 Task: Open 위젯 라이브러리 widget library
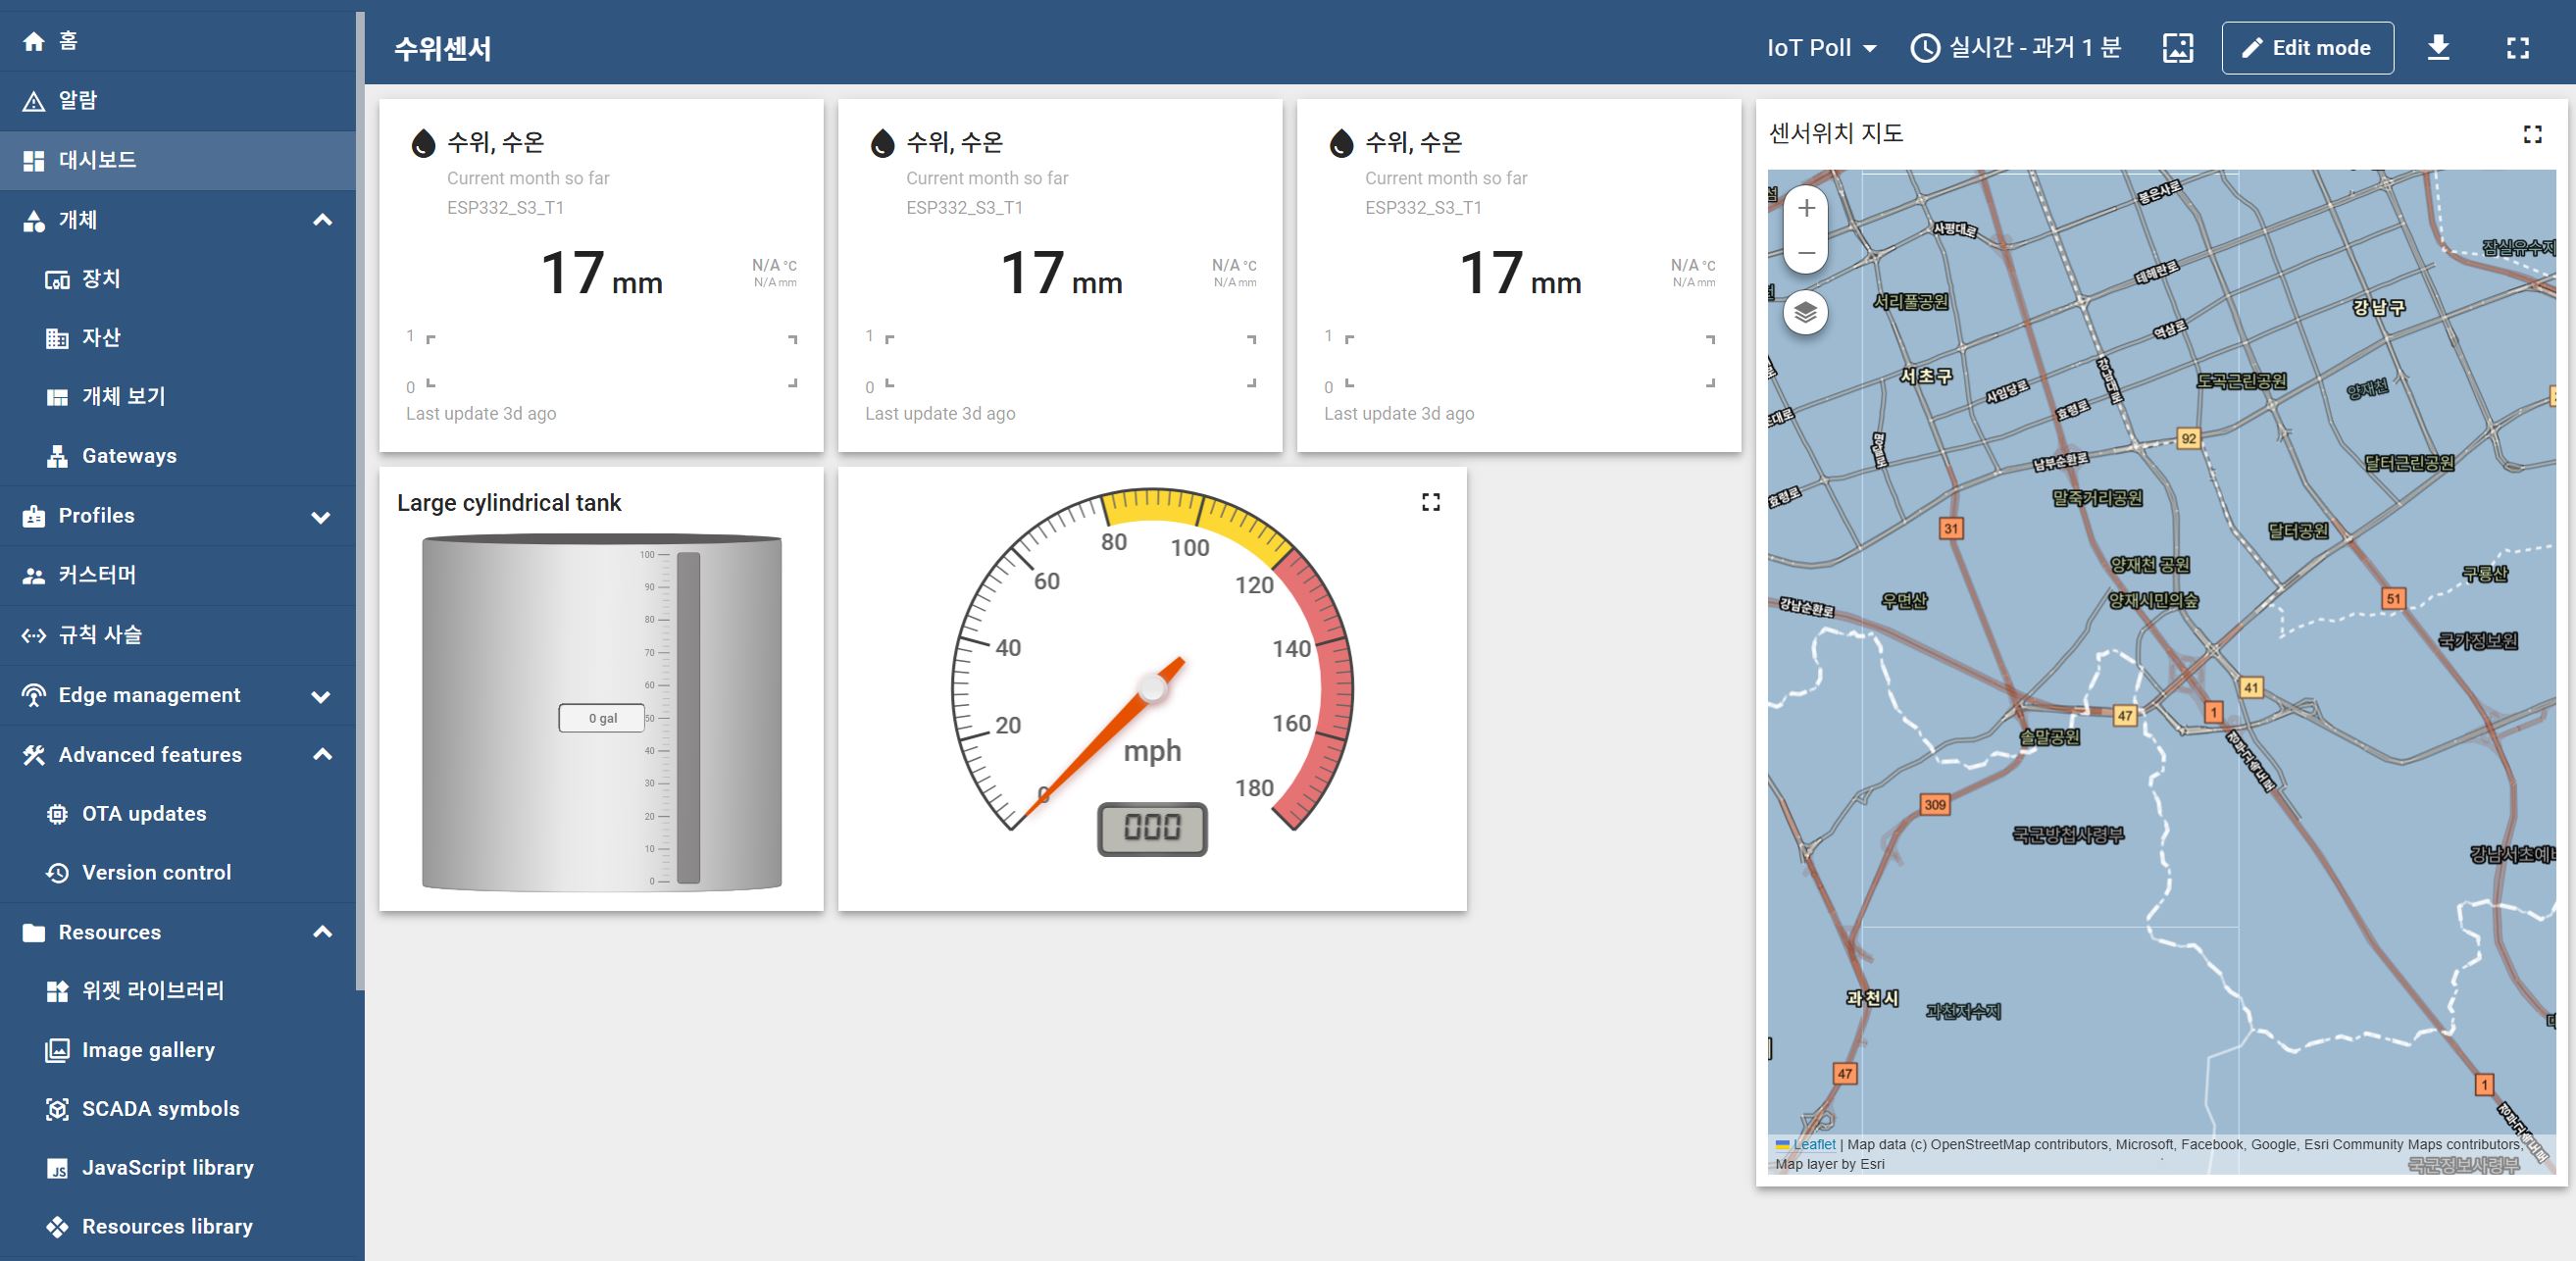point(178,991)
